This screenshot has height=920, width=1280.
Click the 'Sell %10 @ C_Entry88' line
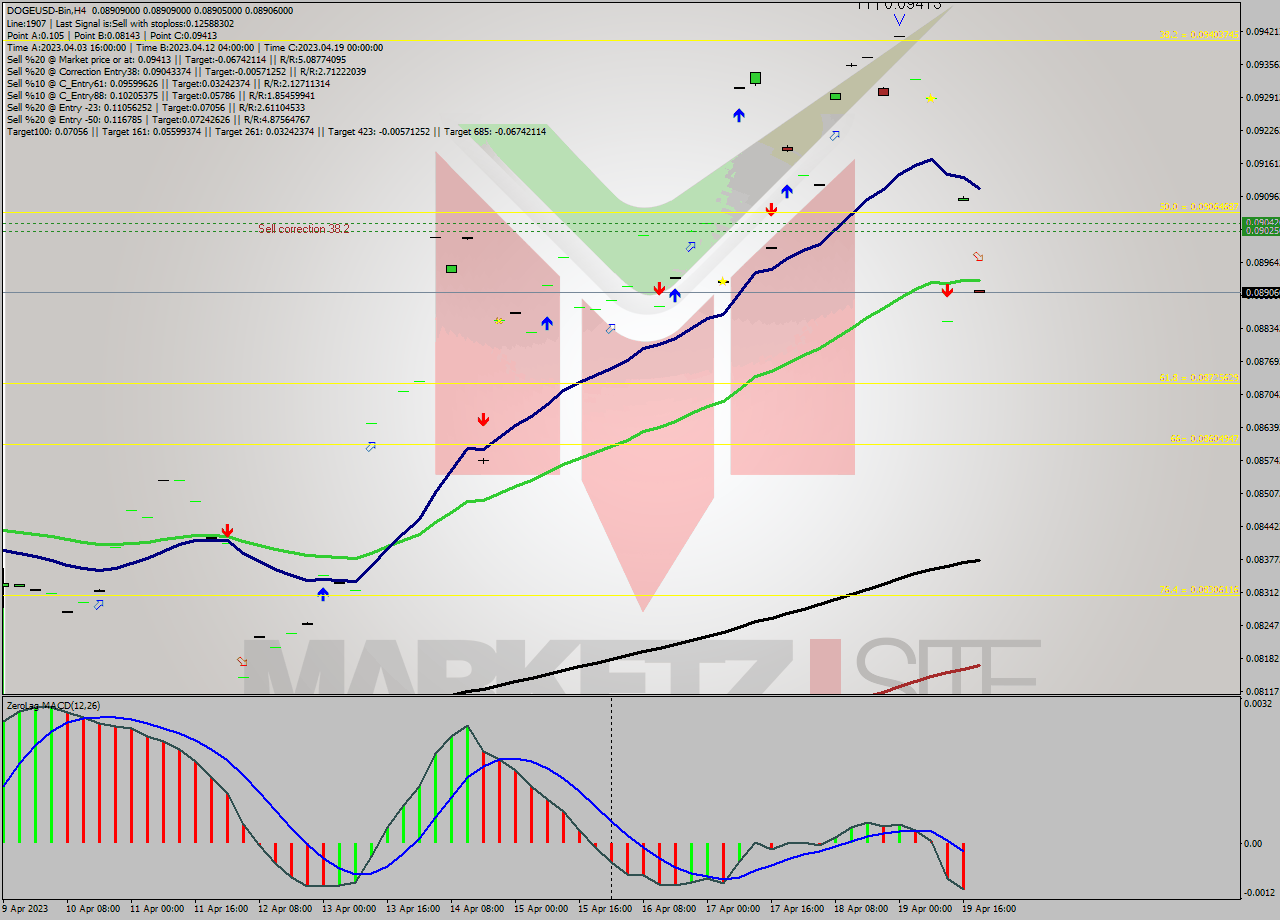click(161, 95)
